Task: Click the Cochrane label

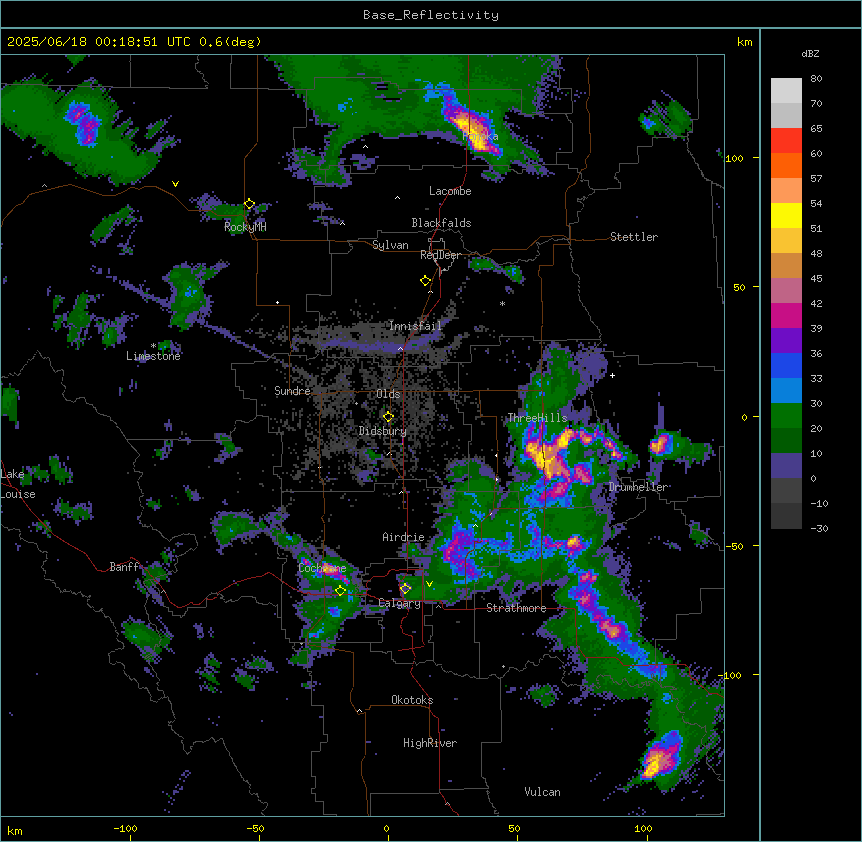Action: [322, 568]
